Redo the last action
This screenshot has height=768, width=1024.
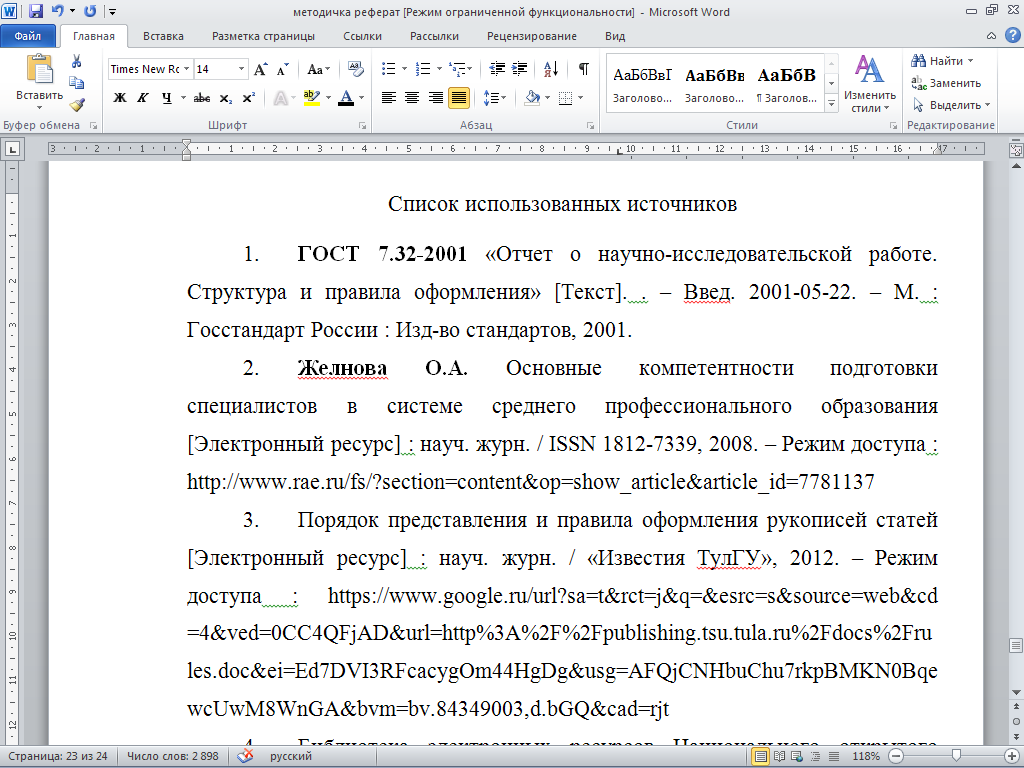pos(90,11)
